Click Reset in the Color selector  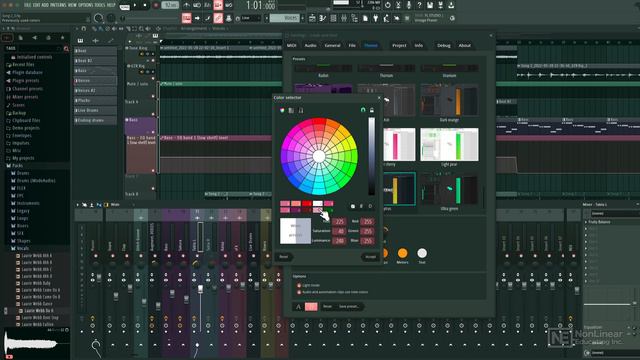click(284, 257)
